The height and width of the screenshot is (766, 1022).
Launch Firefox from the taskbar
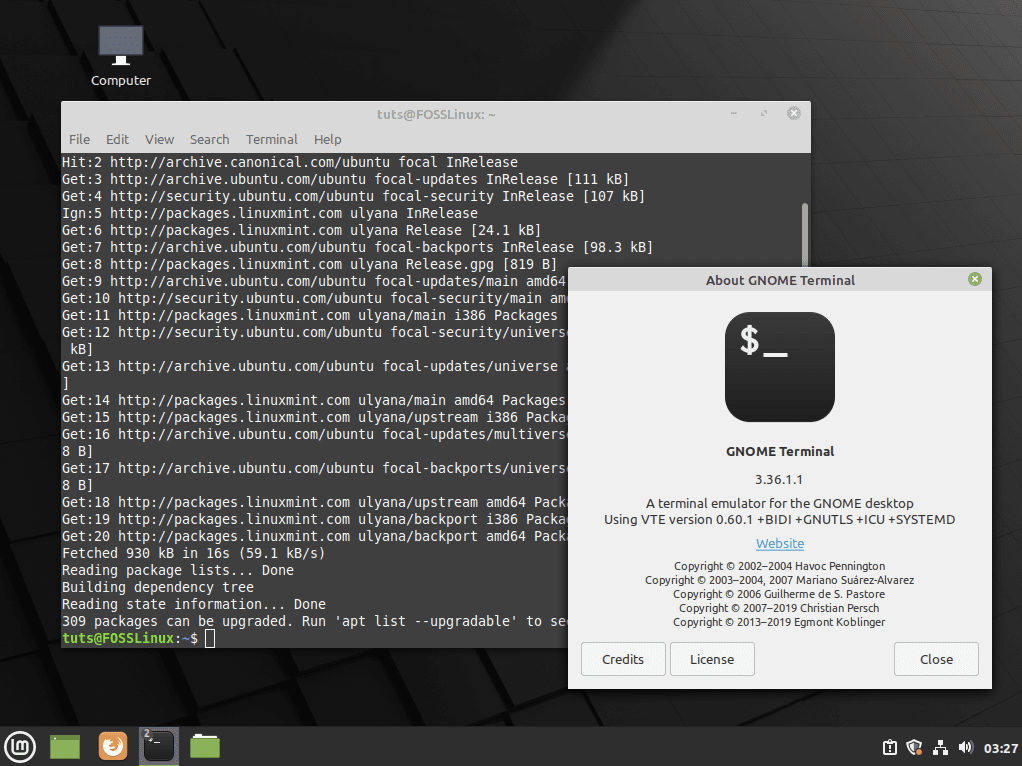(112, 745)
